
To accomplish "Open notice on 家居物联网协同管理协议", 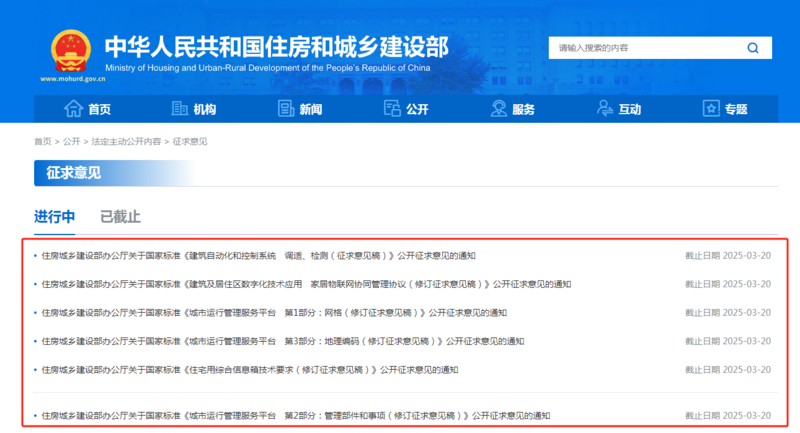I will coord(306,284).
